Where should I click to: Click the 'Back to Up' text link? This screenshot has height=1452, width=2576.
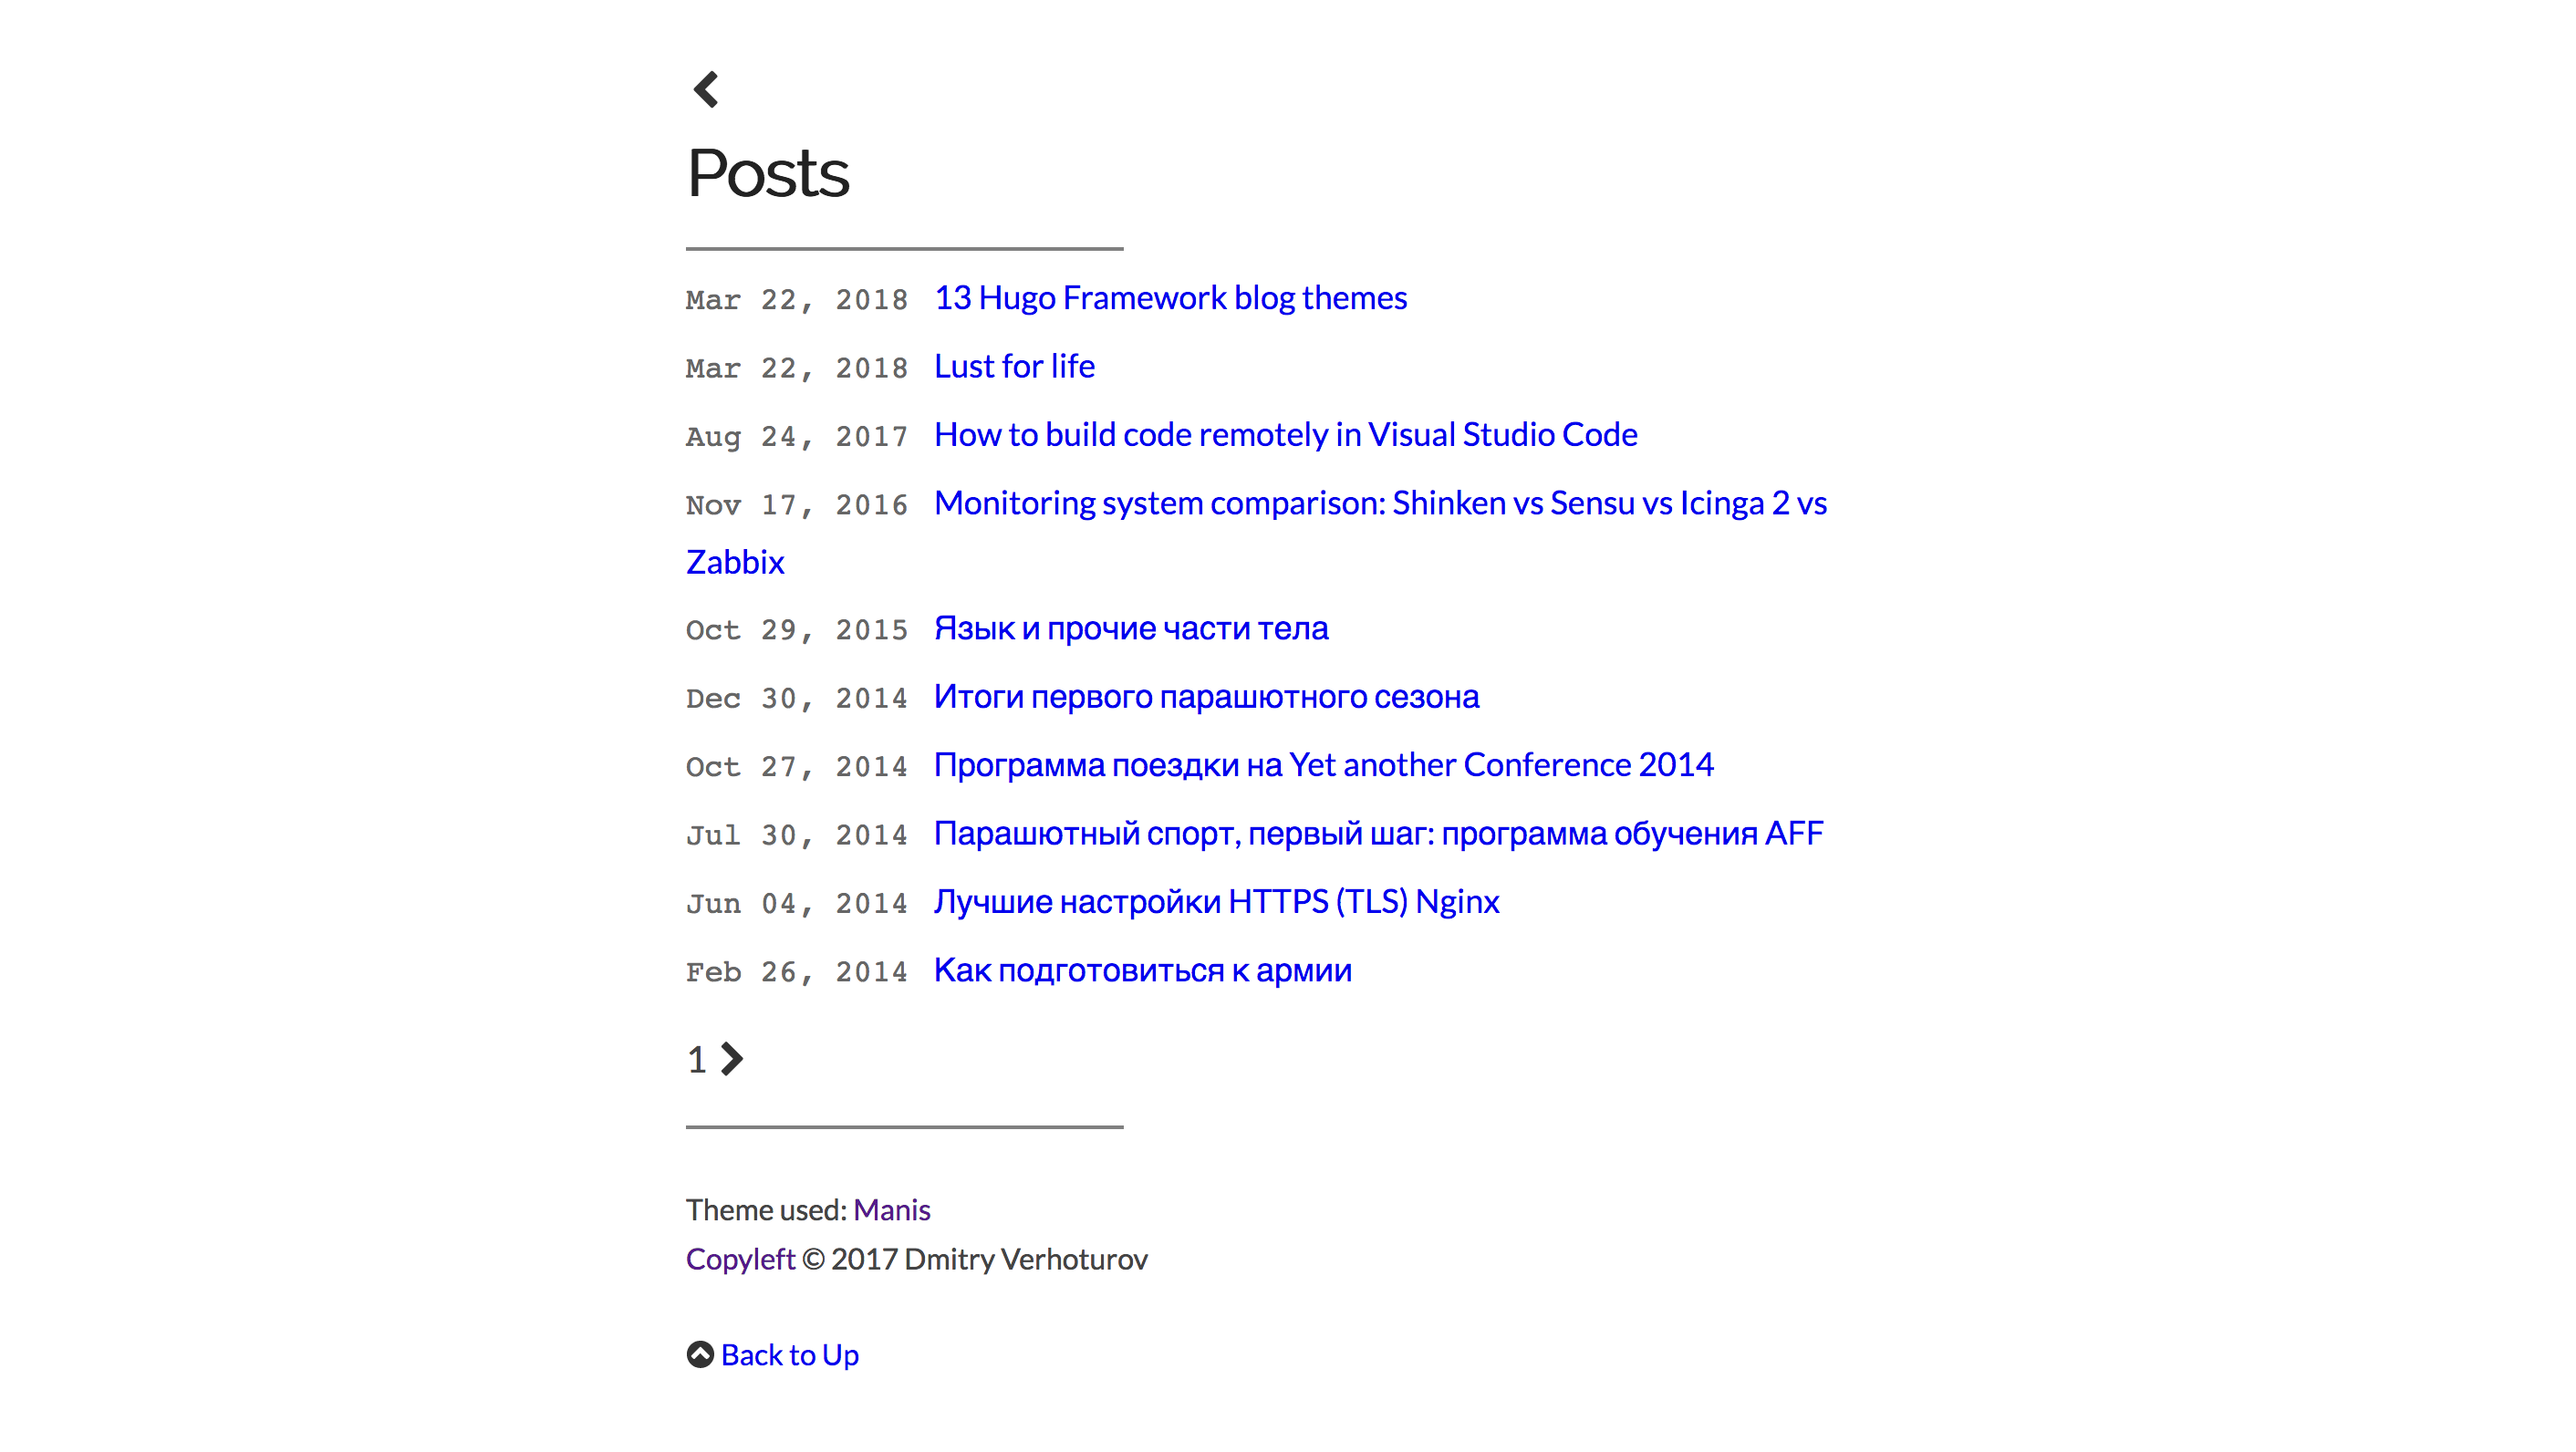pos(789,1355)
